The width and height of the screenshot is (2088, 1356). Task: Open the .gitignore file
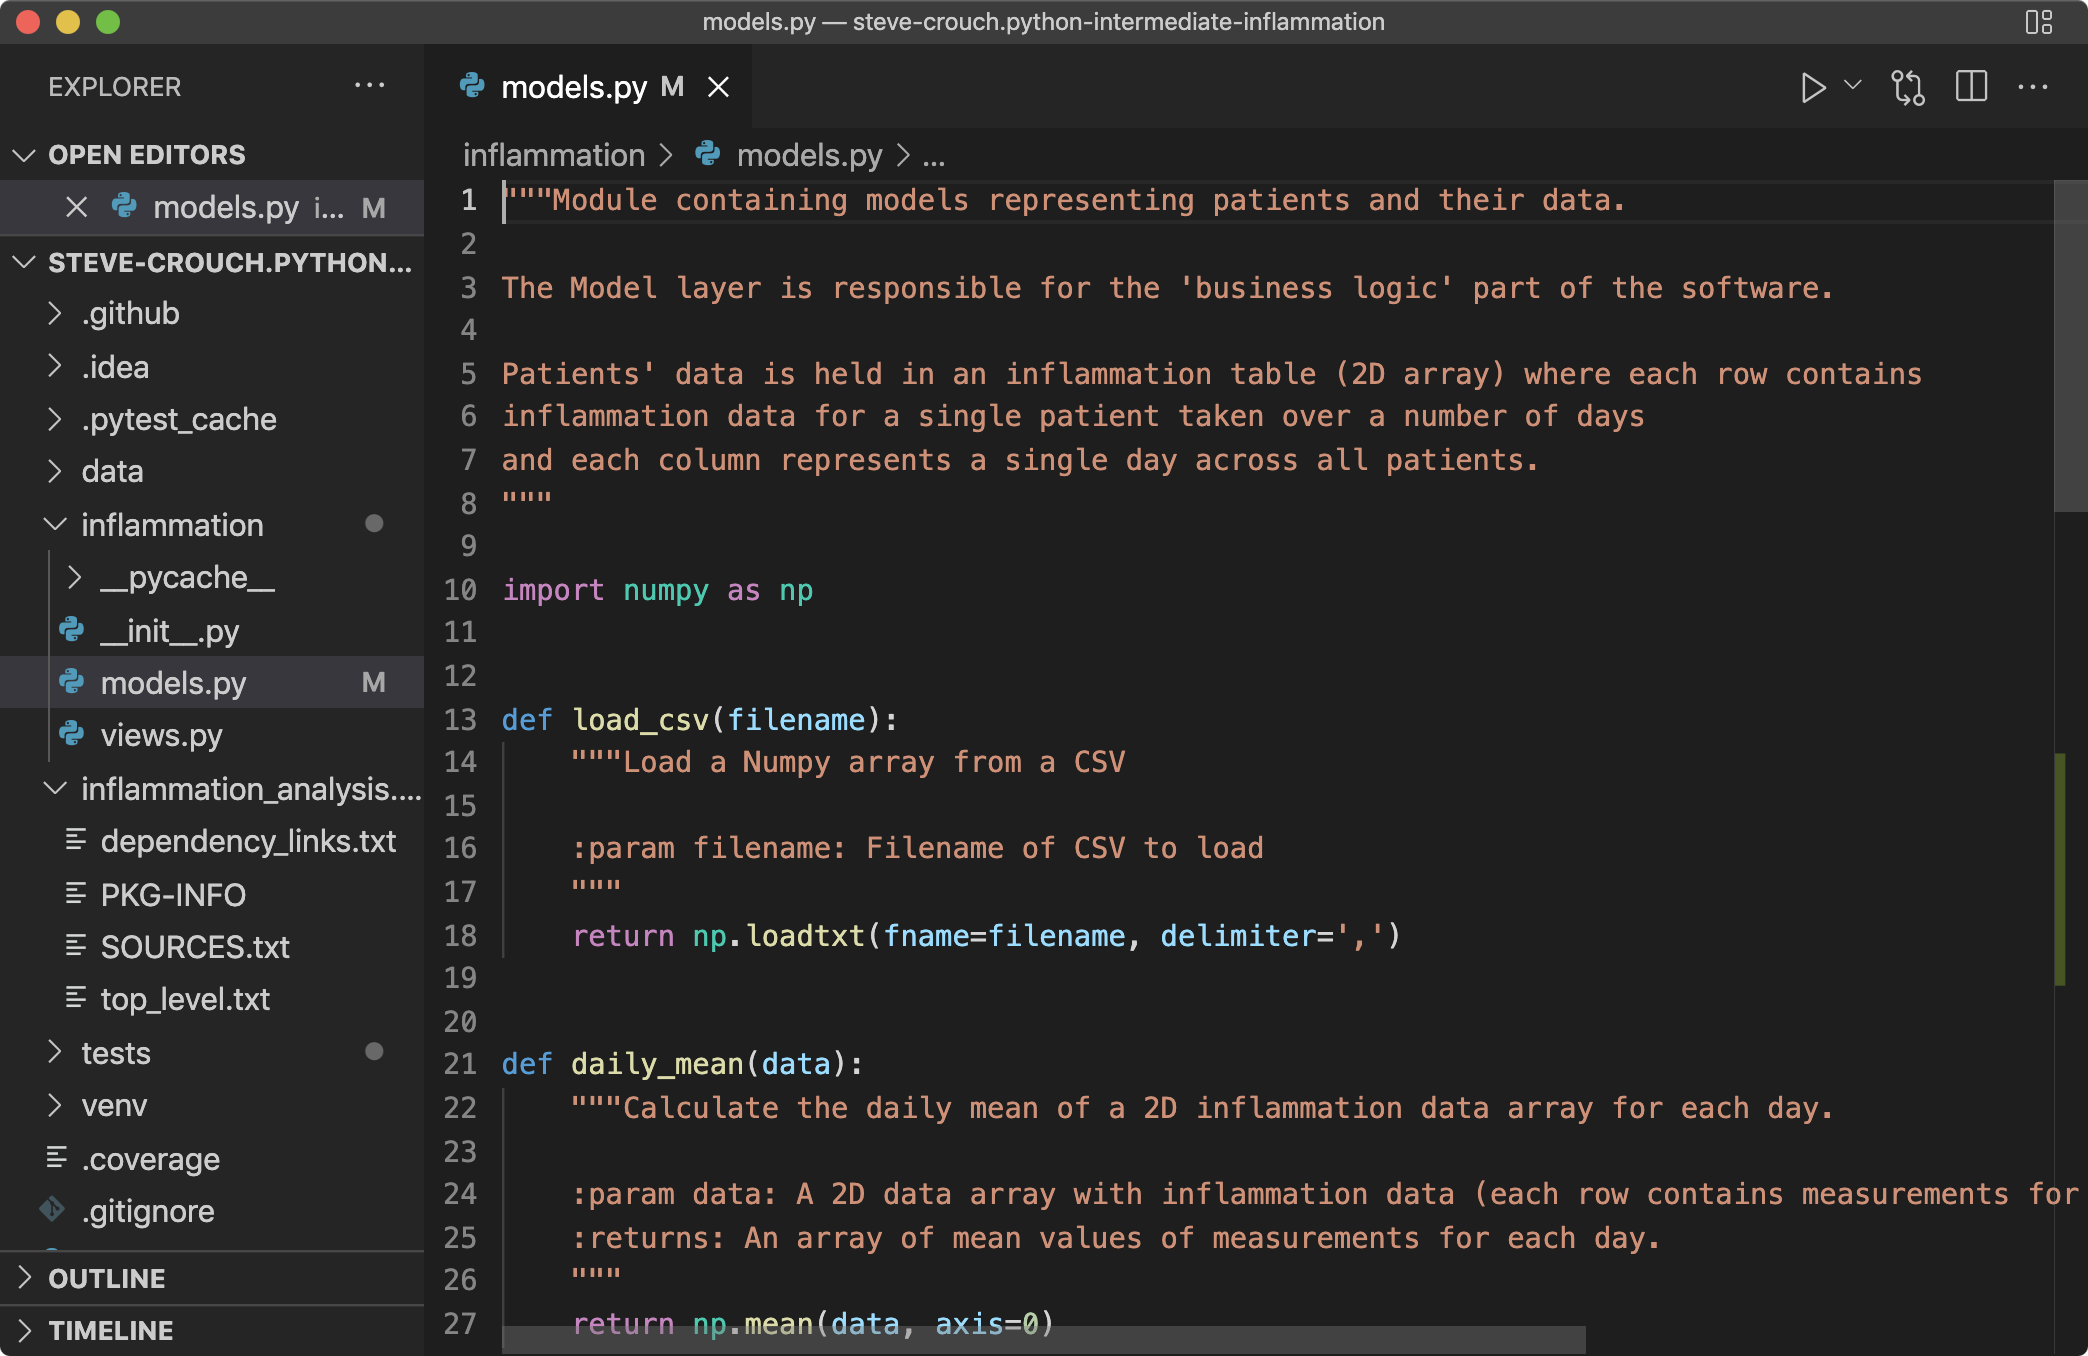pyautogui.click(x=149, y=1211)
